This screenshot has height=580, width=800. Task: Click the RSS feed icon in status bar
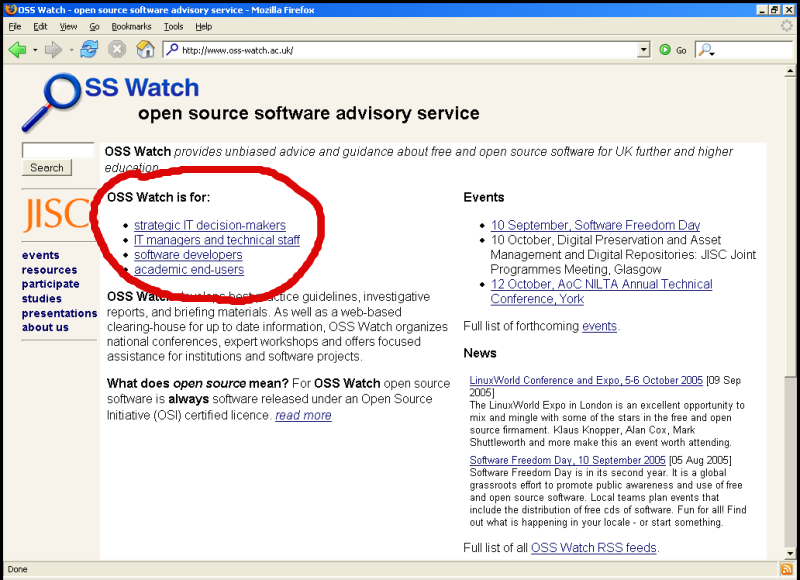[786, 569]
